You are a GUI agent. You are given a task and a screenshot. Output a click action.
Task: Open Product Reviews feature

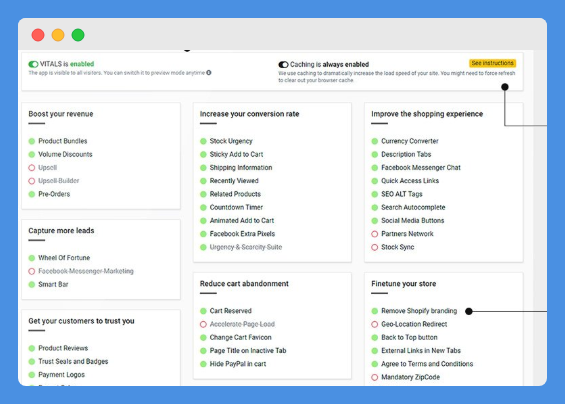pyautogui.click(x=63, y=348)
